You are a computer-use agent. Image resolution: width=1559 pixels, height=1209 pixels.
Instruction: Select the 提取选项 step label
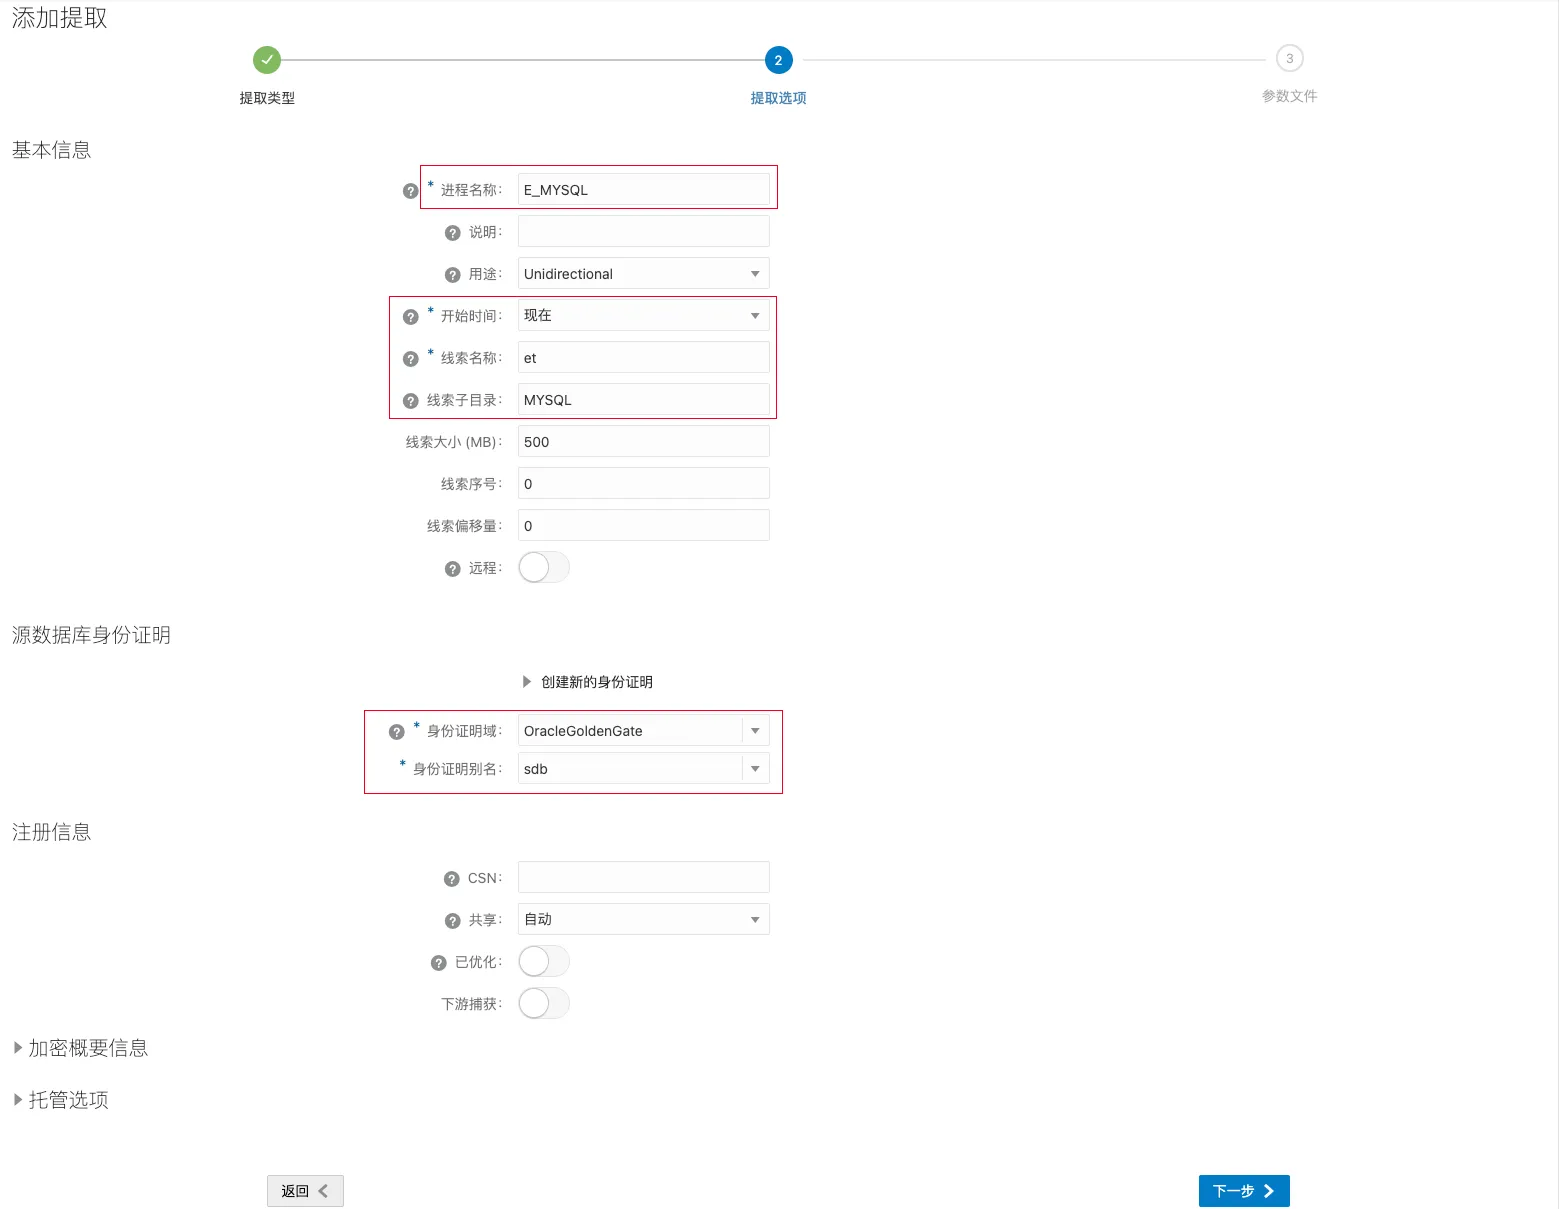click(778, 98)
